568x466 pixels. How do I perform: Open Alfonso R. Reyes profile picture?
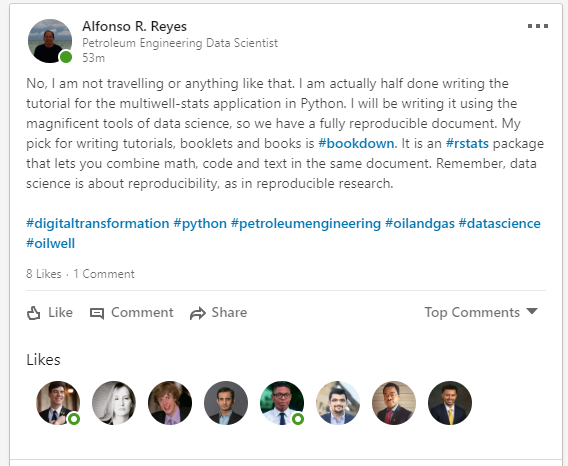tap(50, 41)
